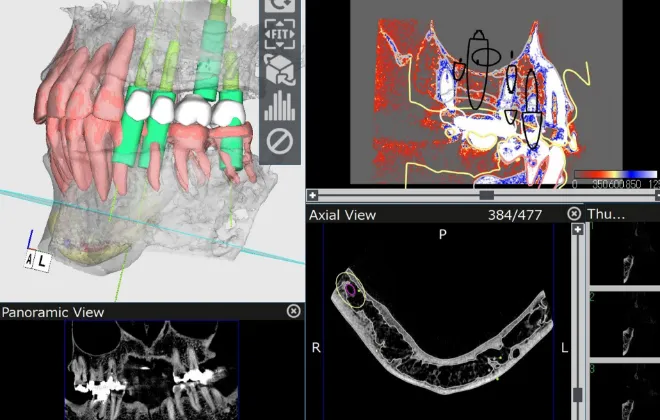Expand the plus button above Axial View
The height and width of the screenshot is (420, 660).
pyautogui.click(x=313, y=195)
